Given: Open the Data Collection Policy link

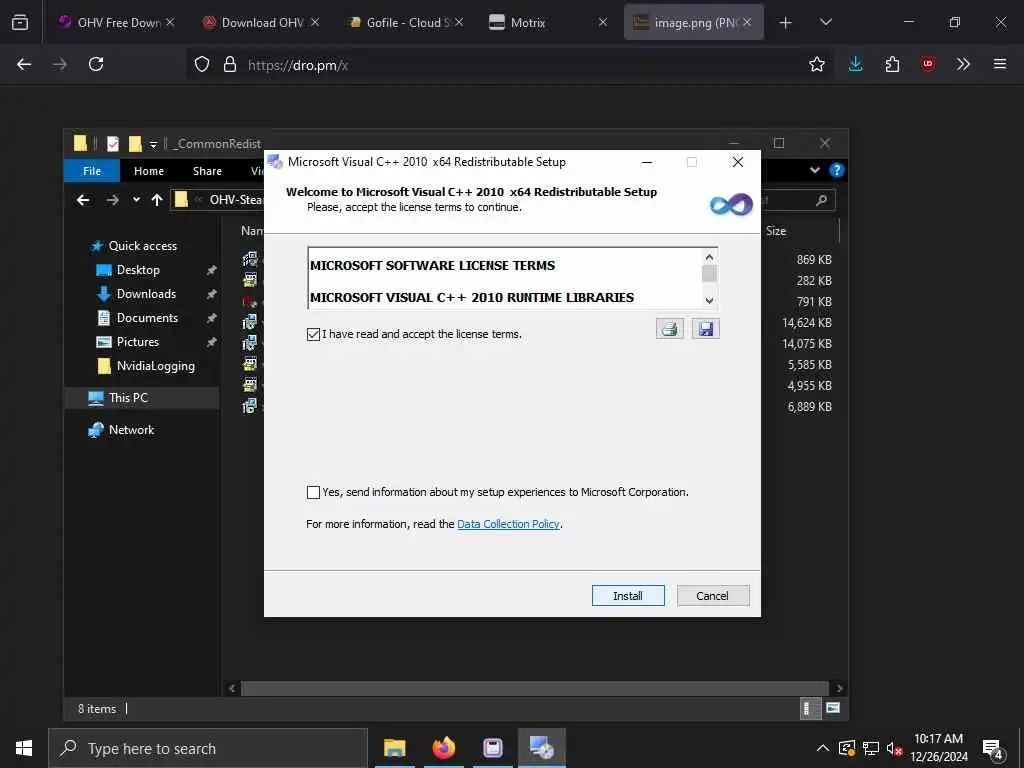Looking at the screenshot, I should [508, 524].
